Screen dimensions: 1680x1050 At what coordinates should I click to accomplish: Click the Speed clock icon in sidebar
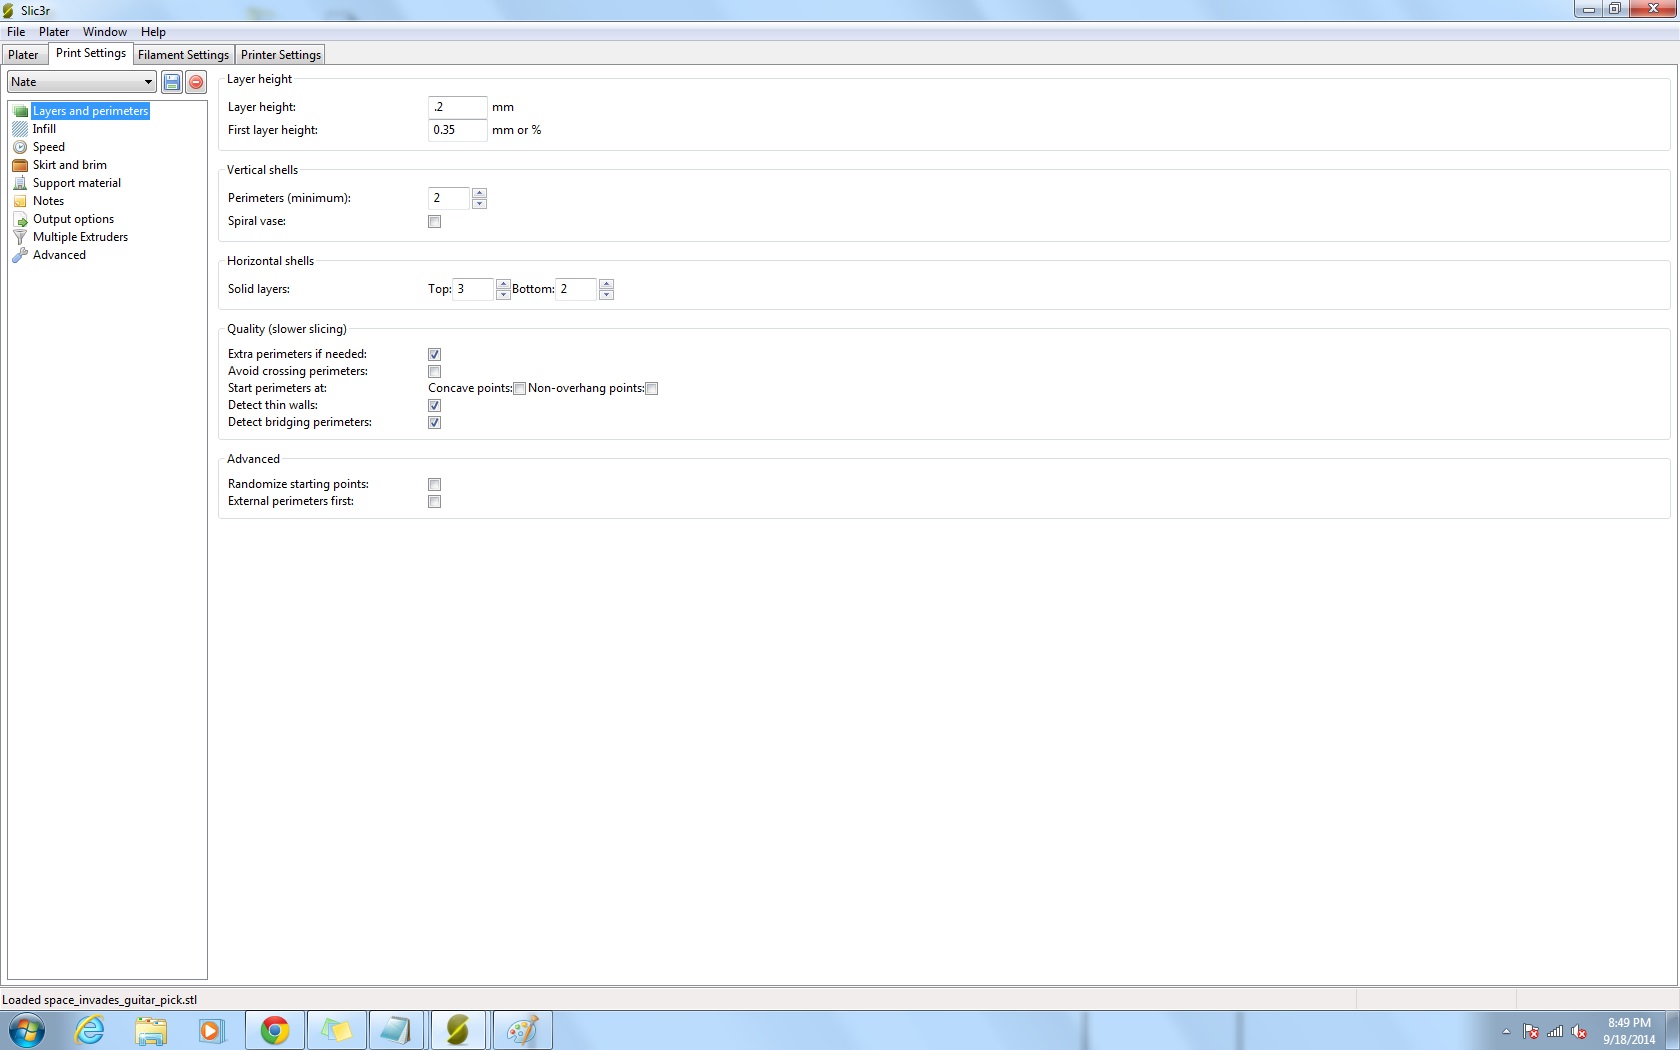tap(20, 147)
